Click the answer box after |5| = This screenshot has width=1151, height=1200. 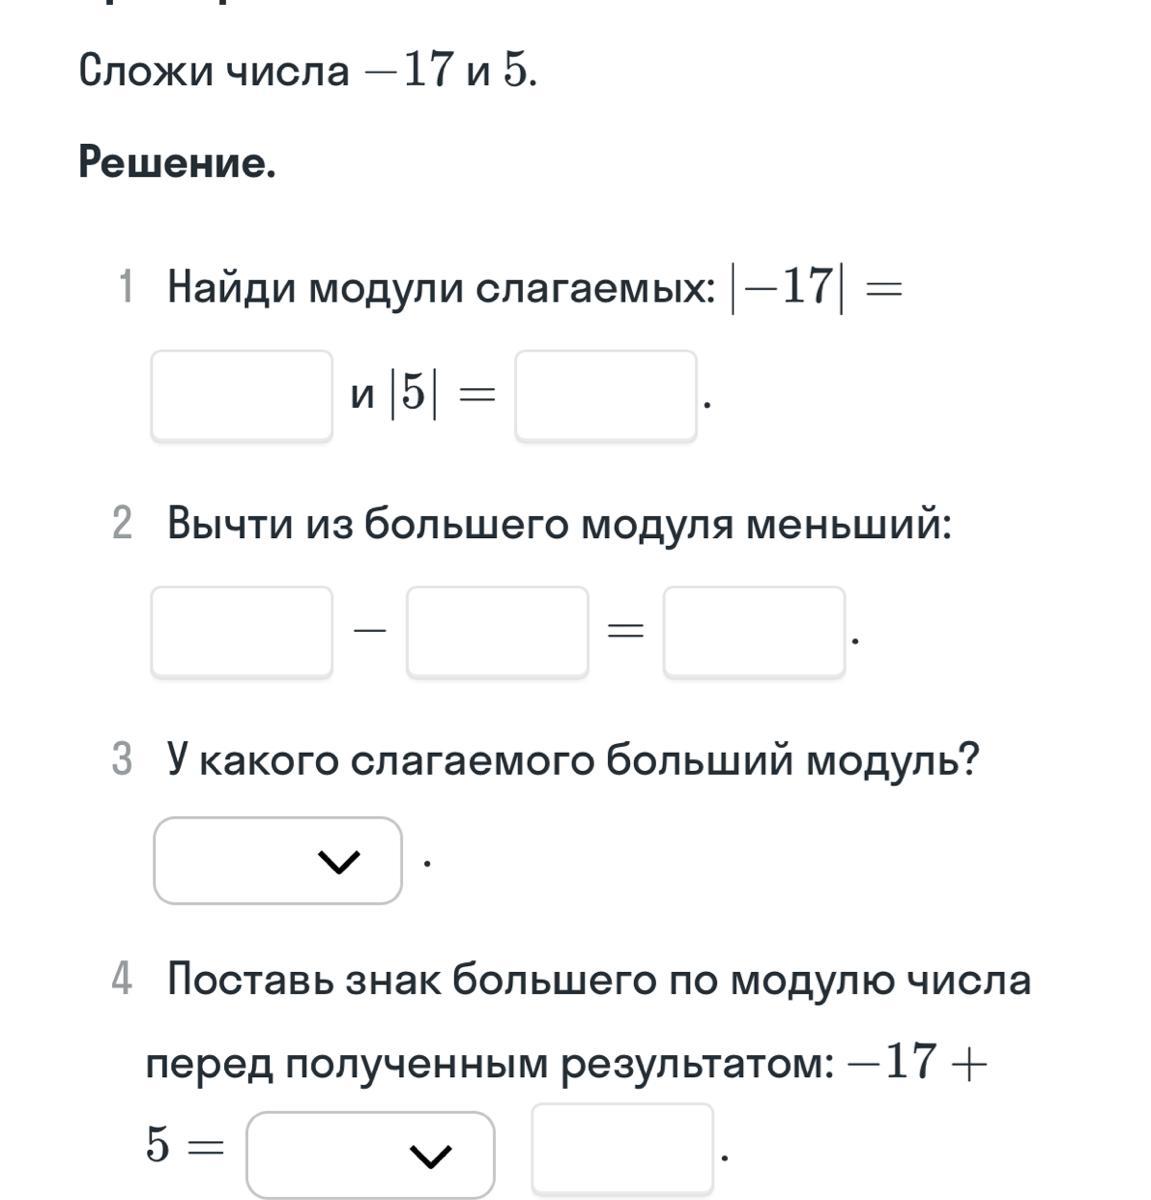click(x=605, y=395)
